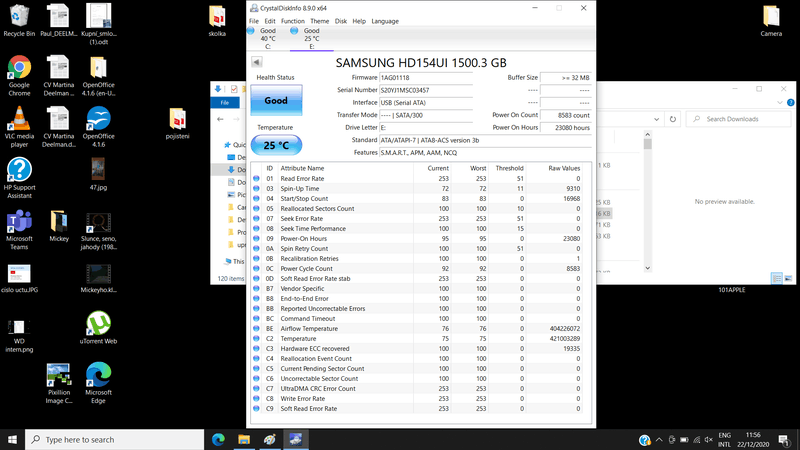This screenshot has height=450, width=800.
Task: Select the Airflow Temperature attribute row
Action: [417, 329]
